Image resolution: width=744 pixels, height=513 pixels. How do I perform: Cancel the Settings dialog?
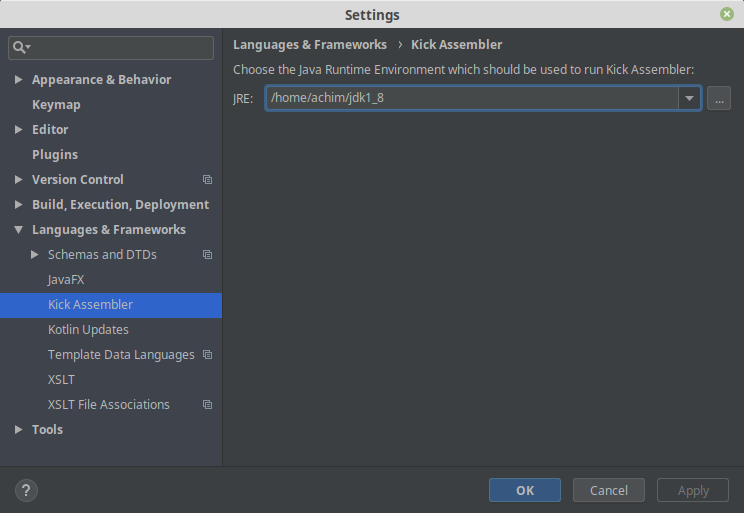609,490
